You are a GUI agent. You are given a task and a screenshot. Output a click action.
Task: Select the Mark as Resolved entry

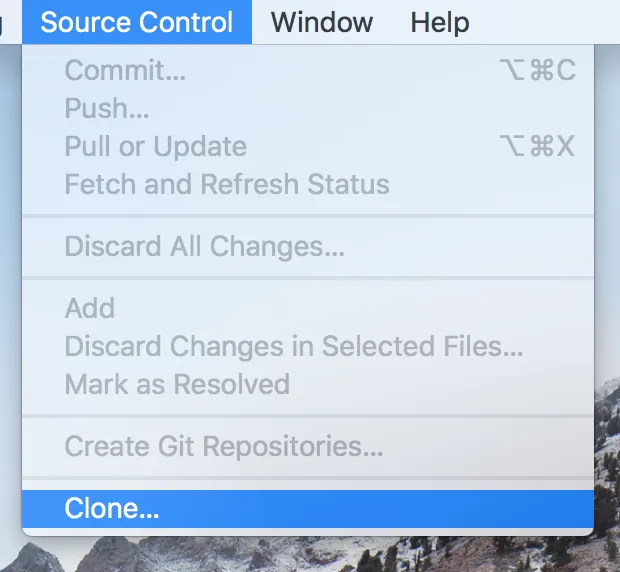click(x=177, y=384)
